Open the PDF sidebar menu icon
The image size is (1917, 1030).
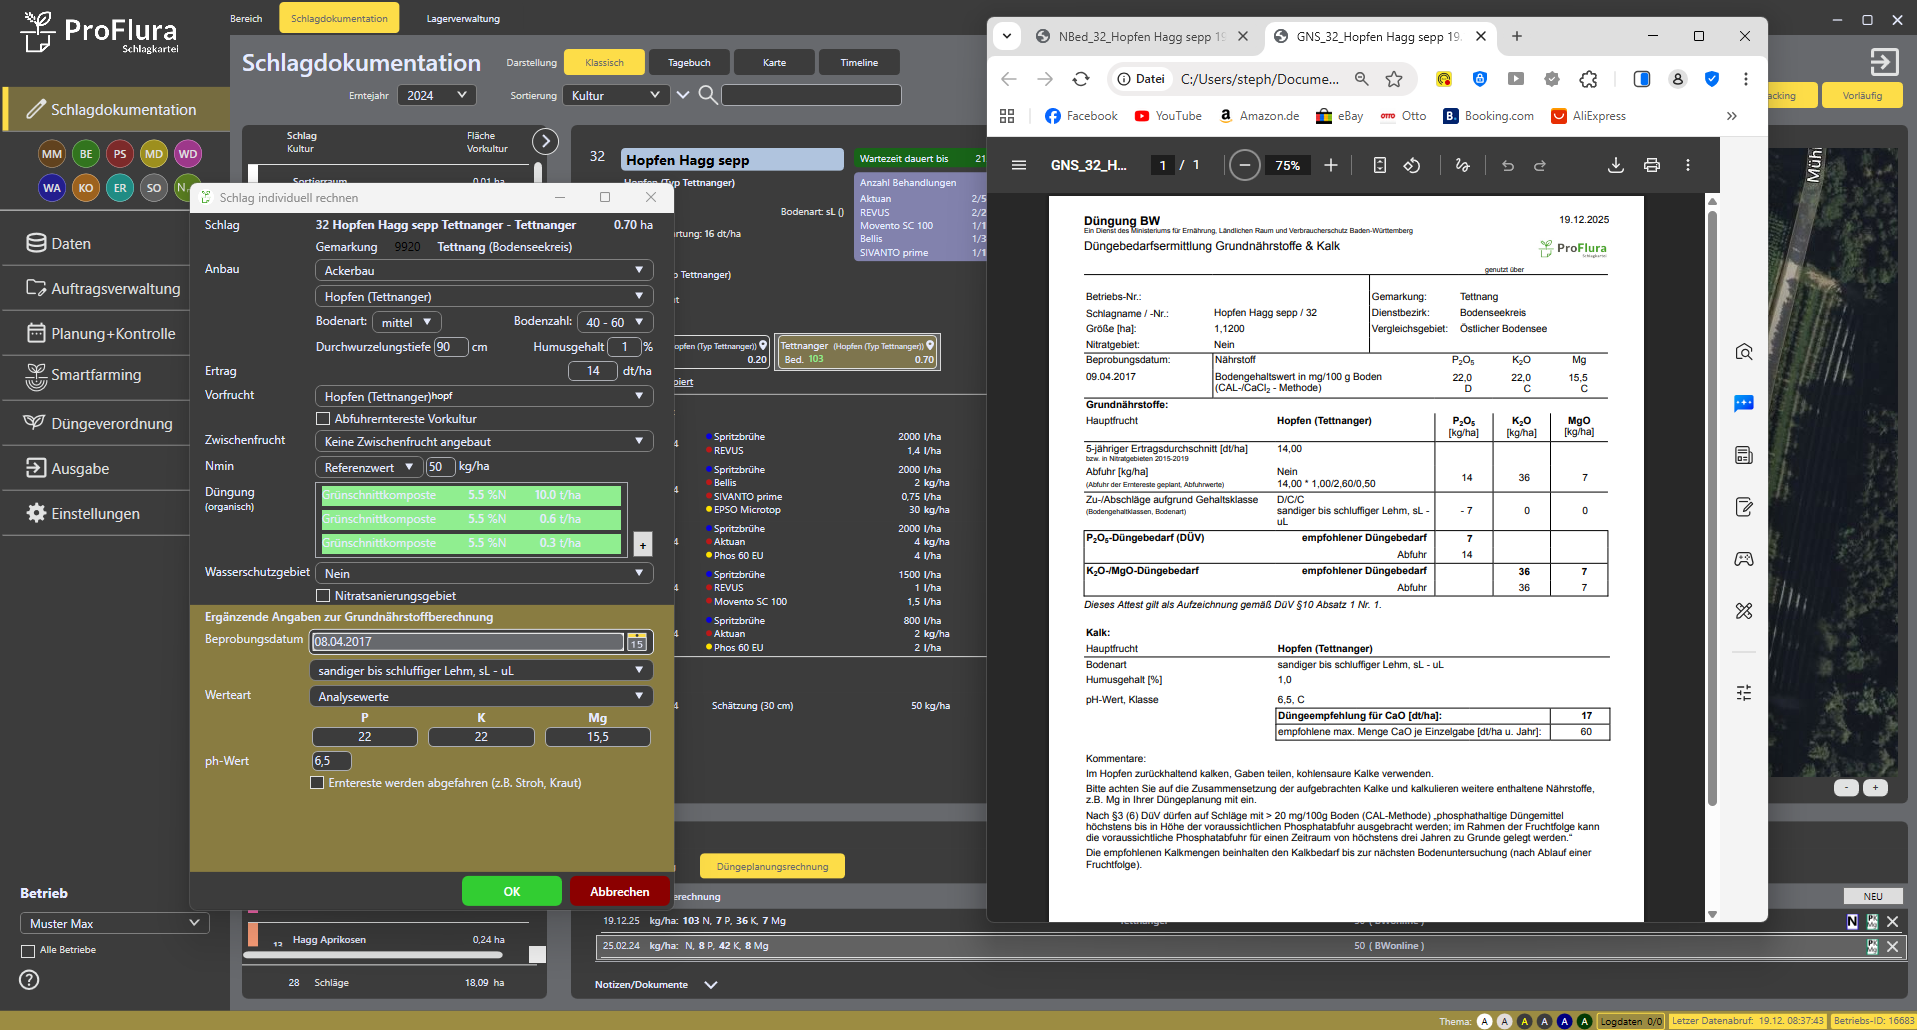[x=1018, y=165]
